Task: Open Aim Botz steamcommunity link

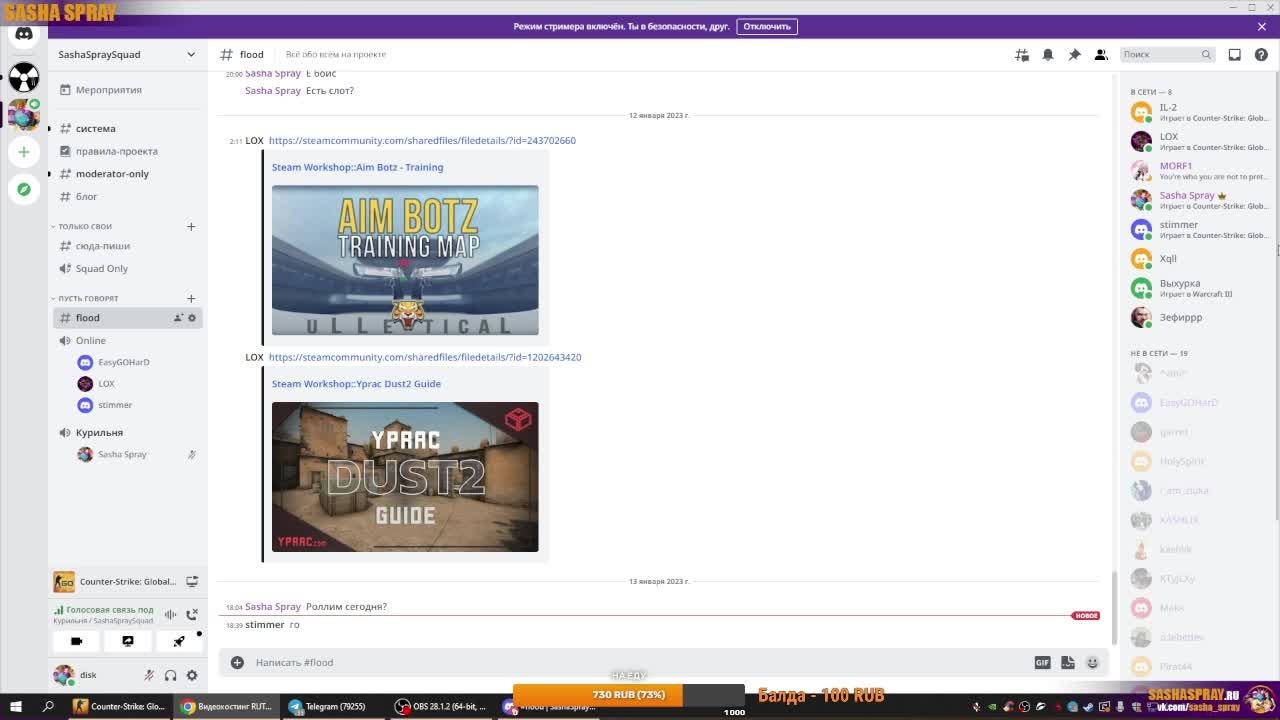Action: pos(422,140)
